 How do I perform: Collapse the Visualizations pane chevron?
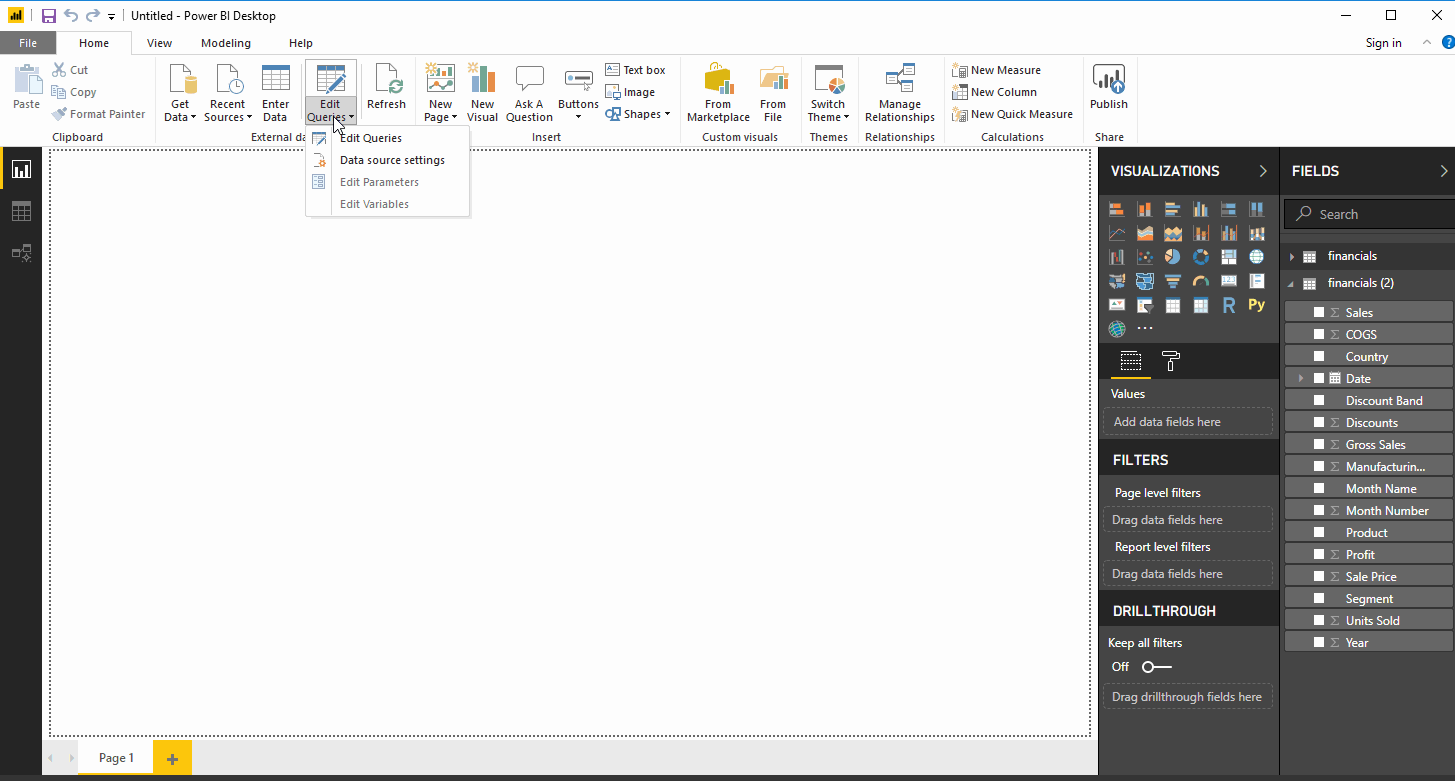(x=1263, y=171)
